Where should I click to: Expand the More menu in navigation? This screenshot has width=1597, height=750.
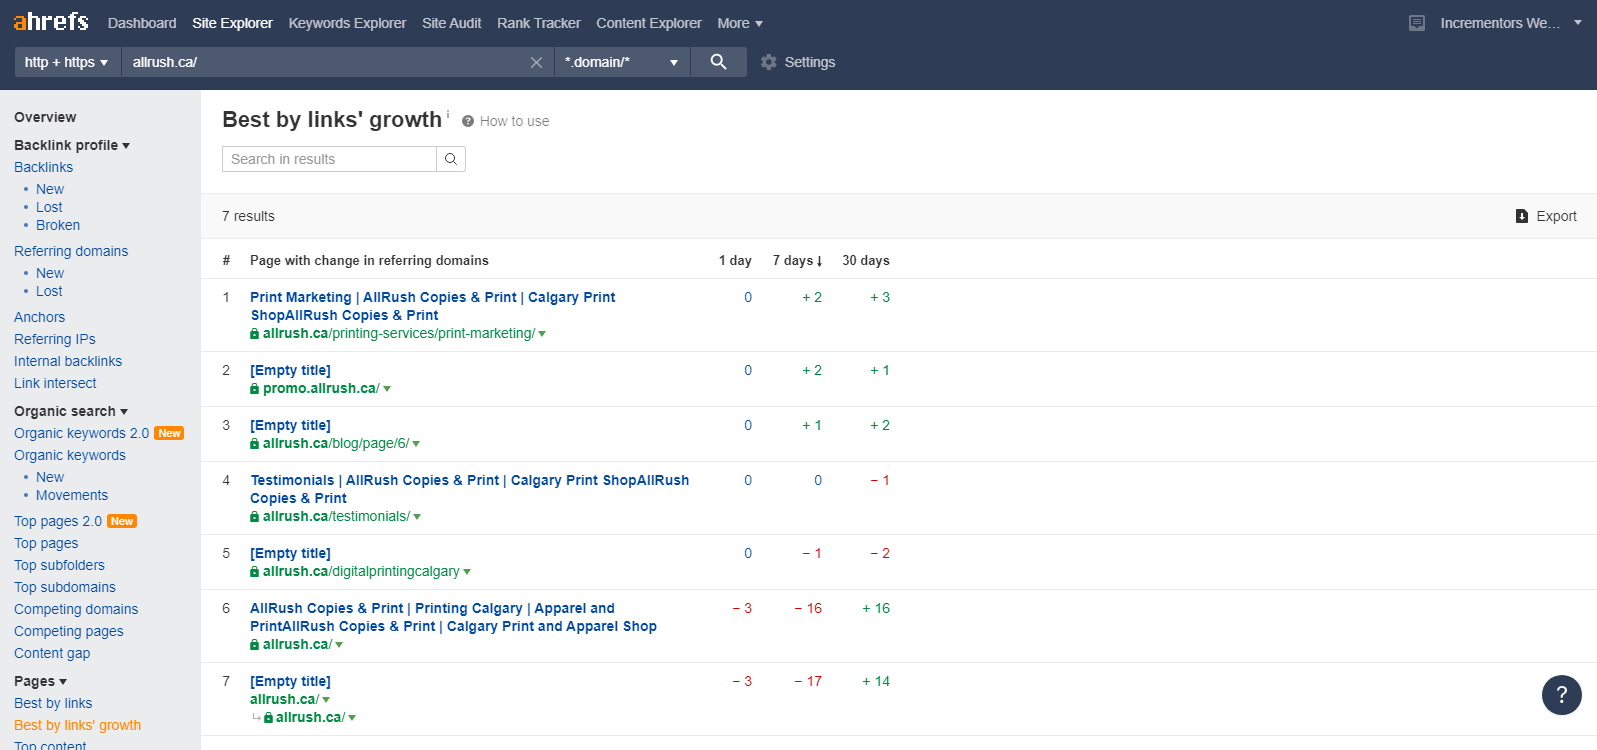tap(740, 23)
